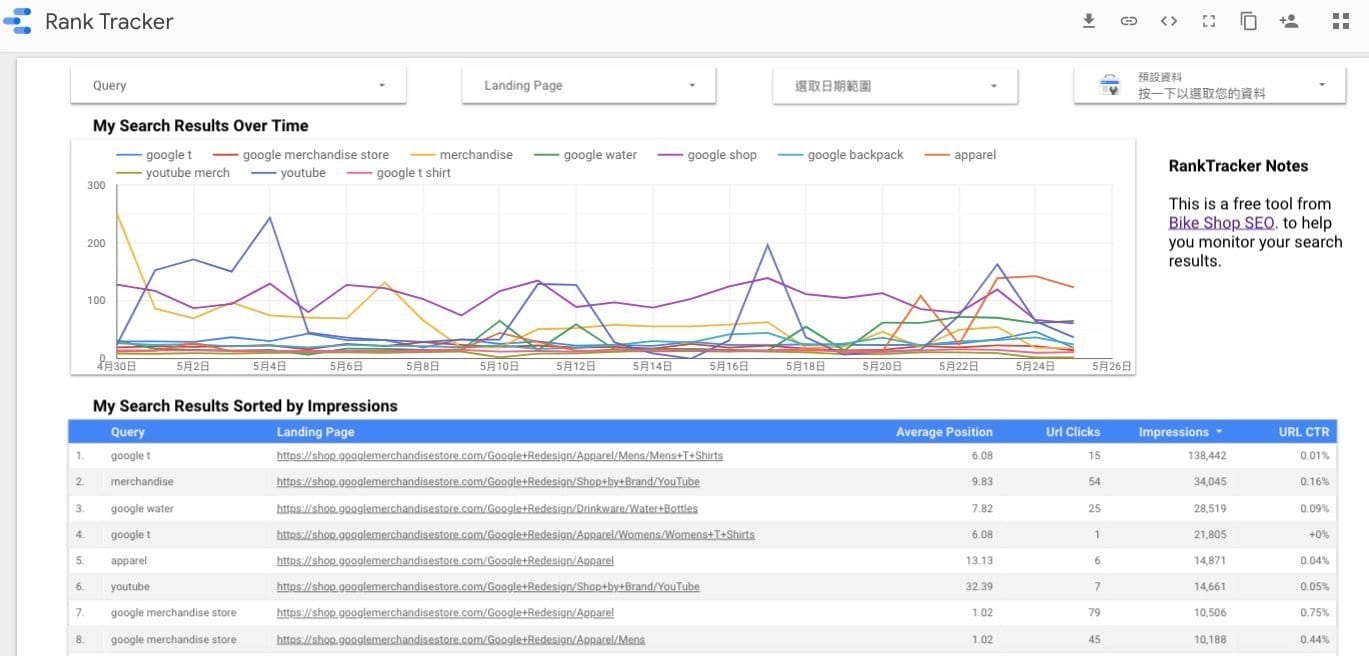Image resolution: width=1369 pixels, height=656 pixels.
Task: Click the youtube series legend color line
Action: click(x=264, y=173)
